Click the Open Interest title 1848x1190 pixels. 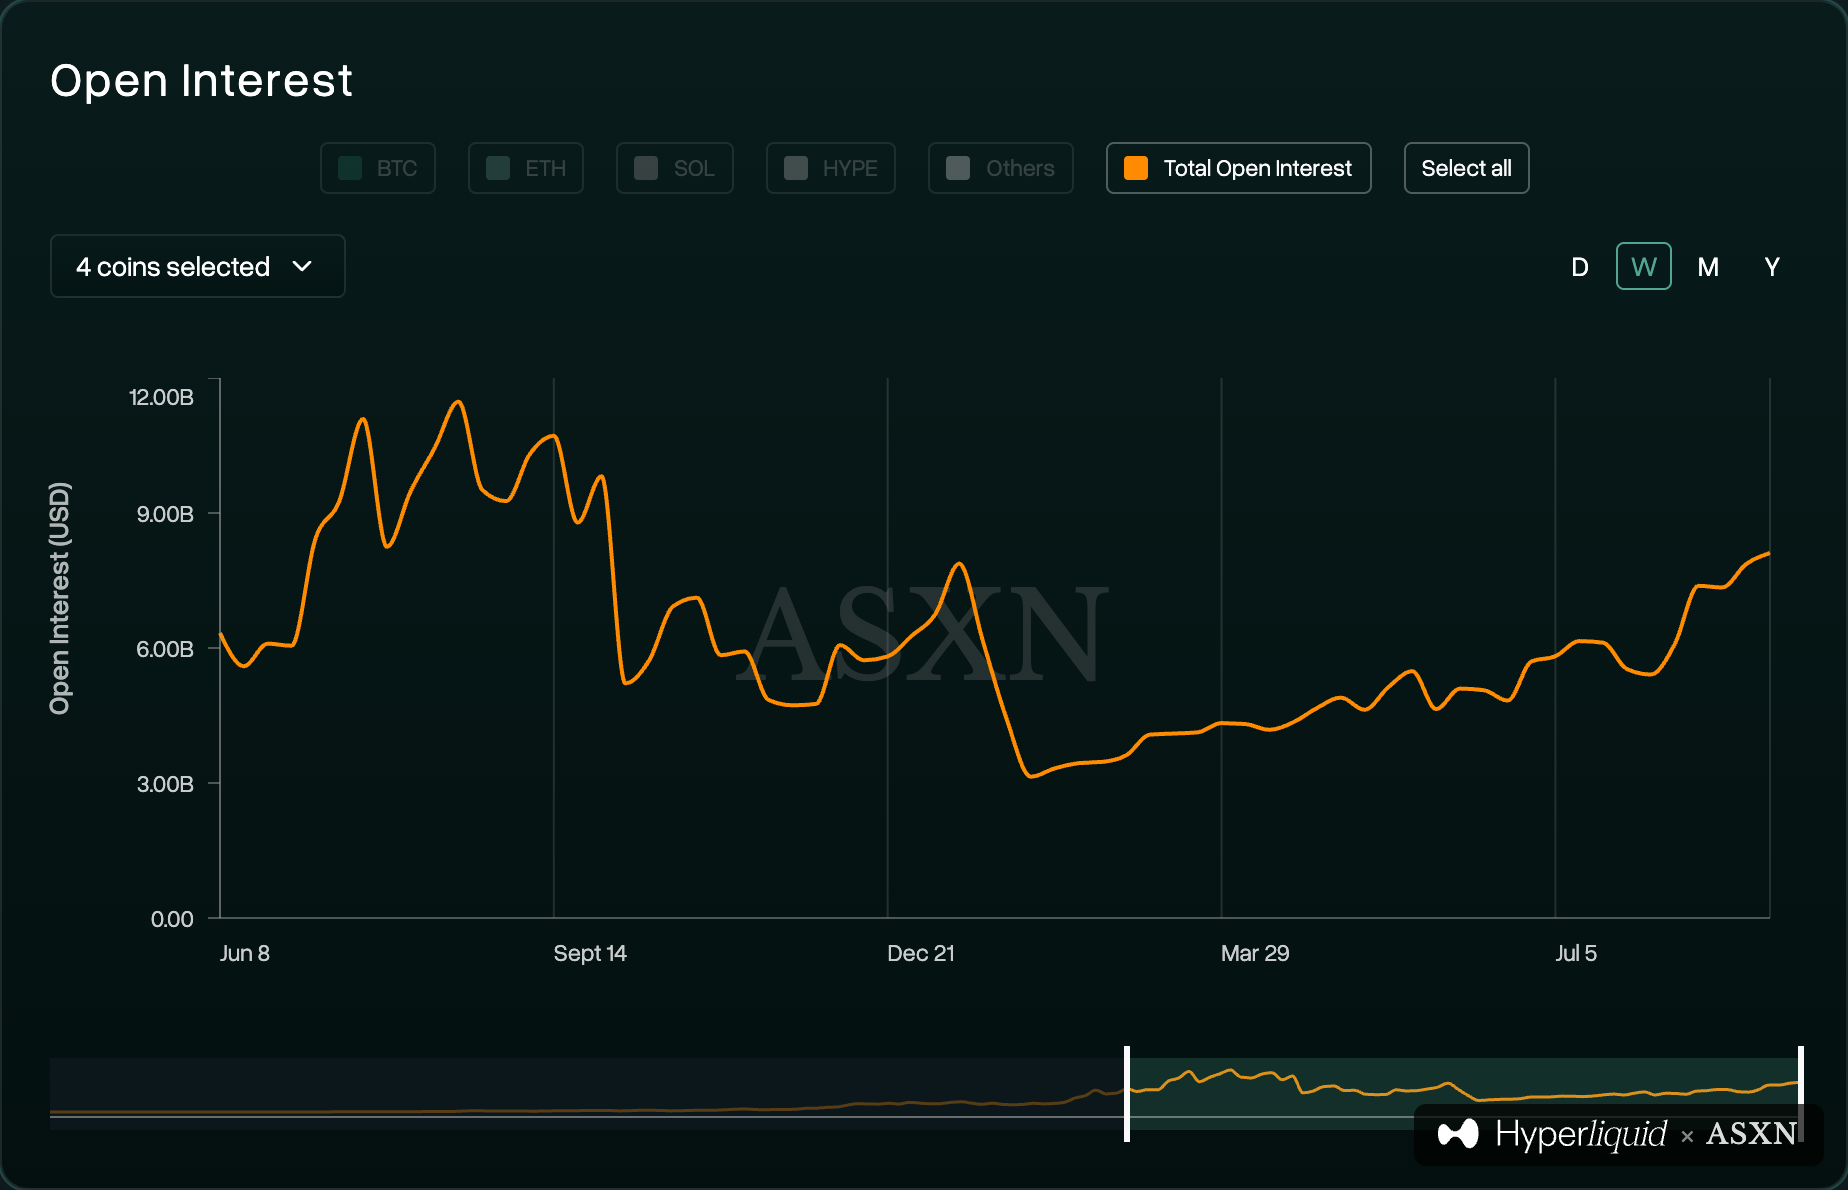pos(202,80)
